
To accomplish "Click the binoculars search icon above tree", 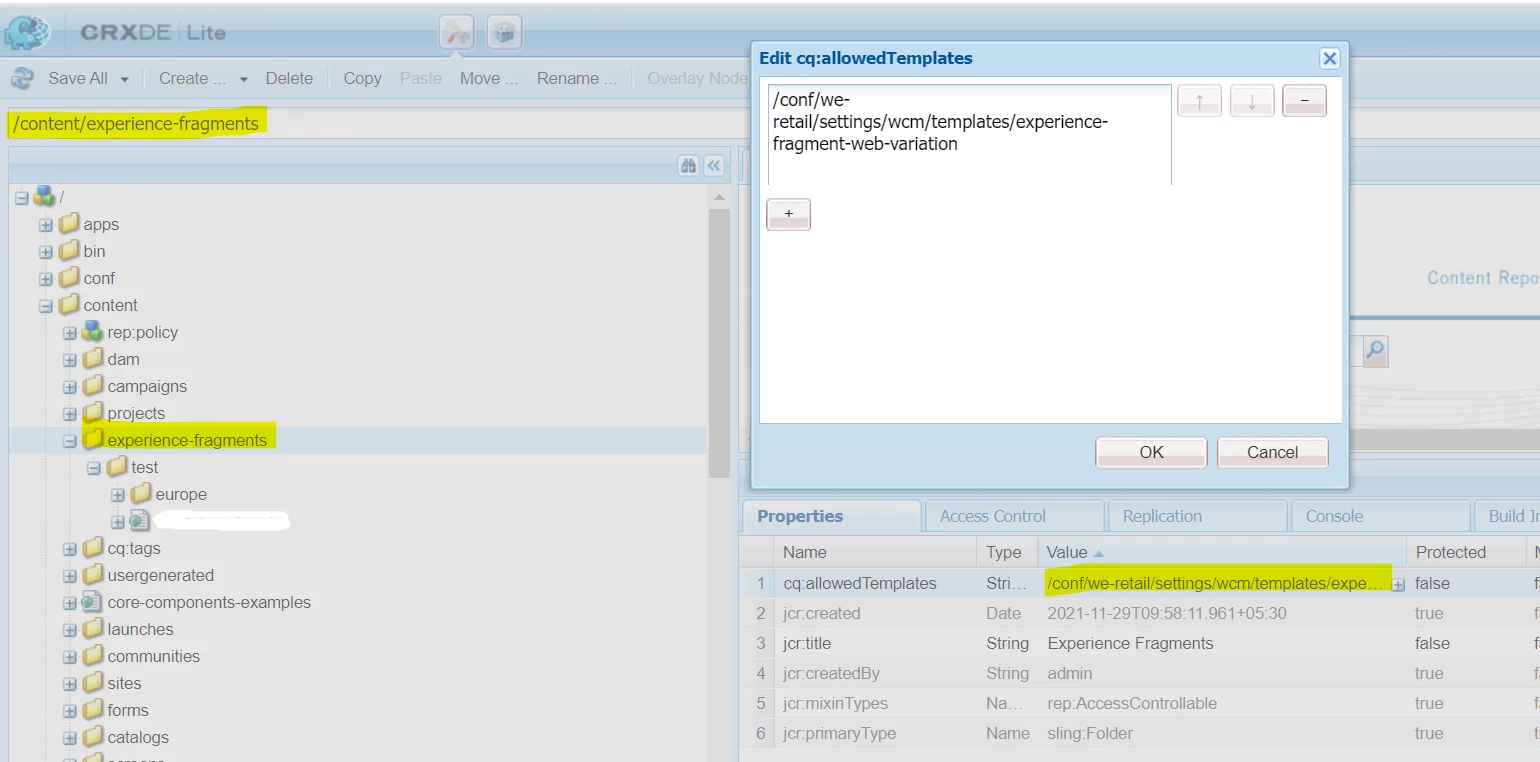I will pos(688,166).
